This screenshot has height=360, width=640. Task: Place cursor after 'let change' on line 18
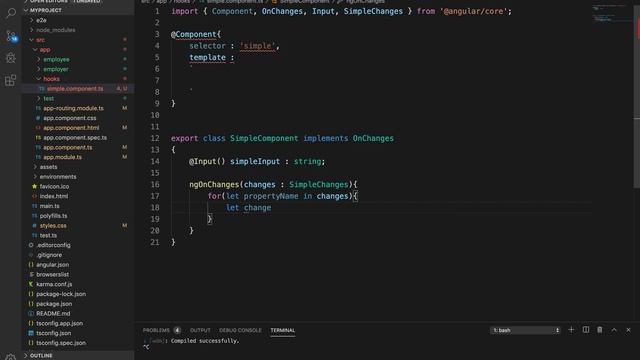[271, 208]
